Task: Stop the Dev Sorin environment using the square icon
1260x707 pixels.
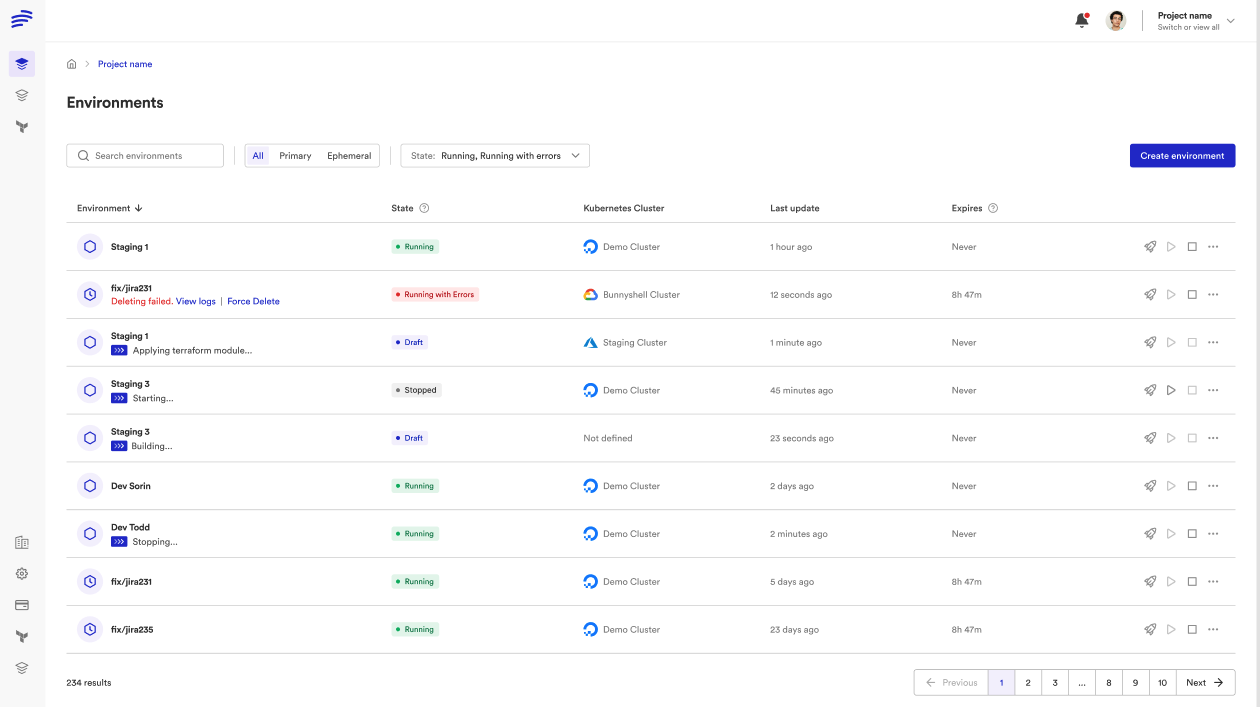Action: click(1191, 485)
